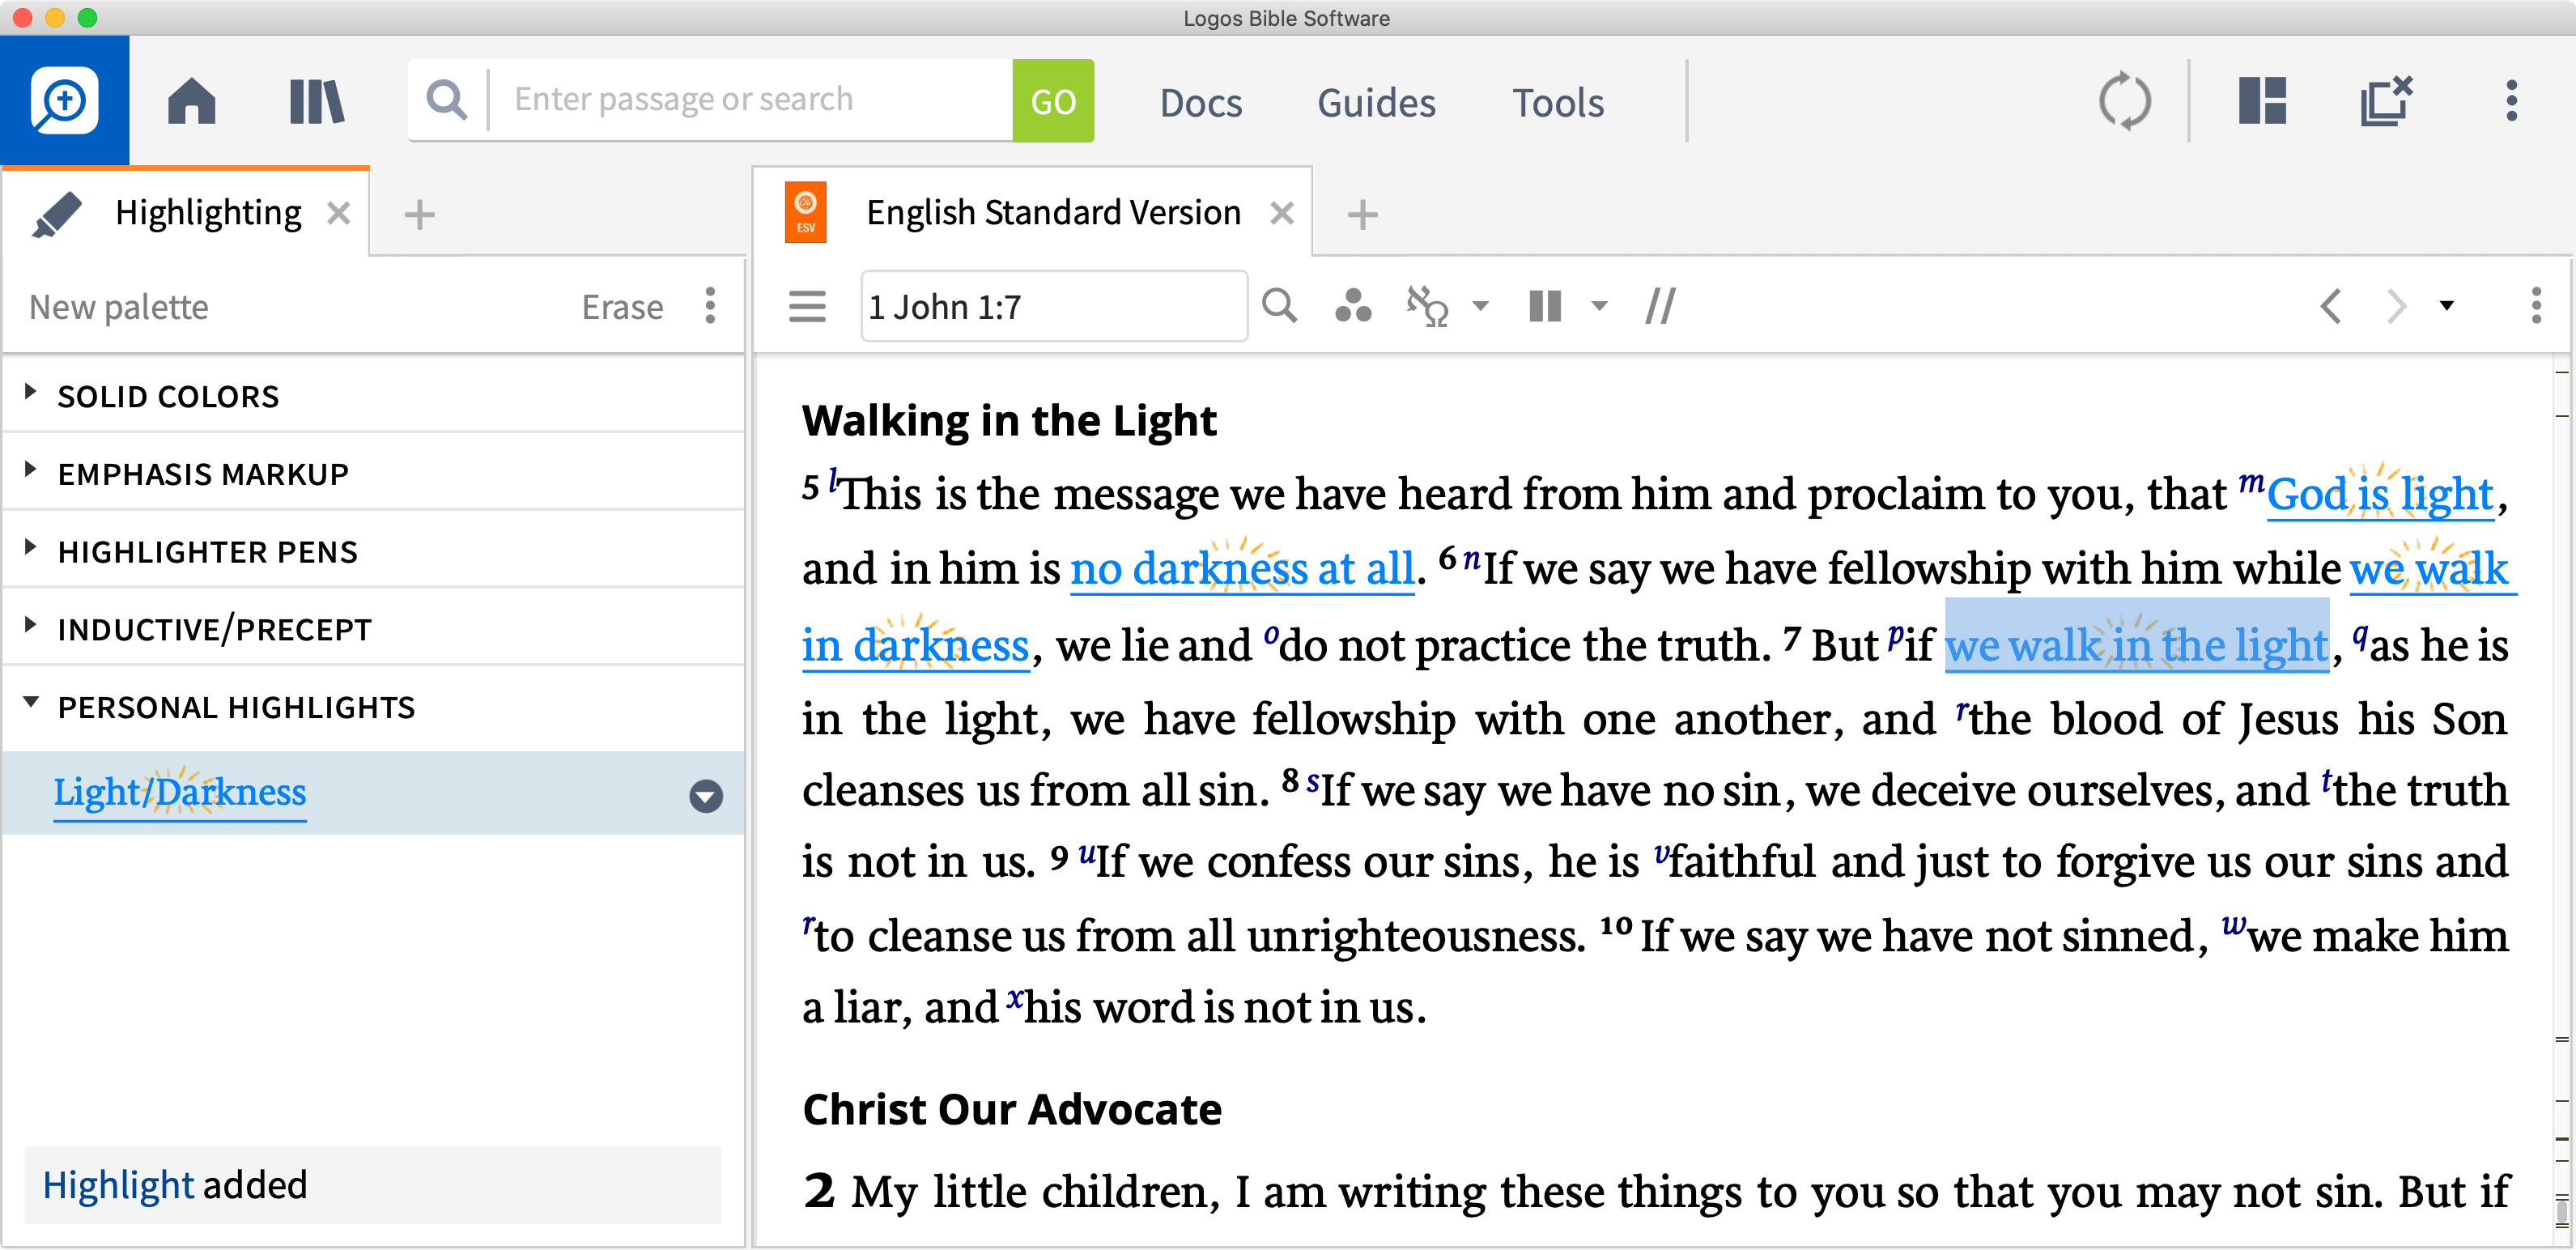Click the Logos app logo icon
This screenshot has height=1250, width=2576.
tap(64, 100)
